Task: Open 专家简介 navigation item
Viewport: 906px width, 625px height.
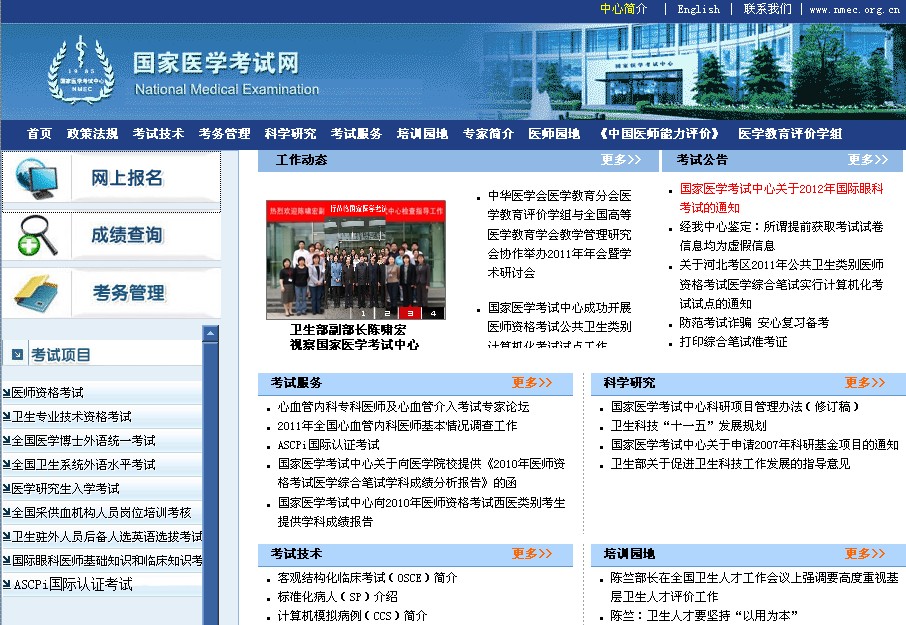Action: click(488, 134)
